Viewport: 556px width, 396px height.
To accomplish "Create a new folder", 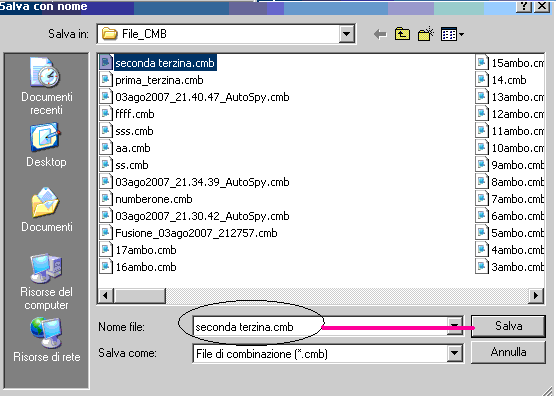I will [x=426, y=34].
